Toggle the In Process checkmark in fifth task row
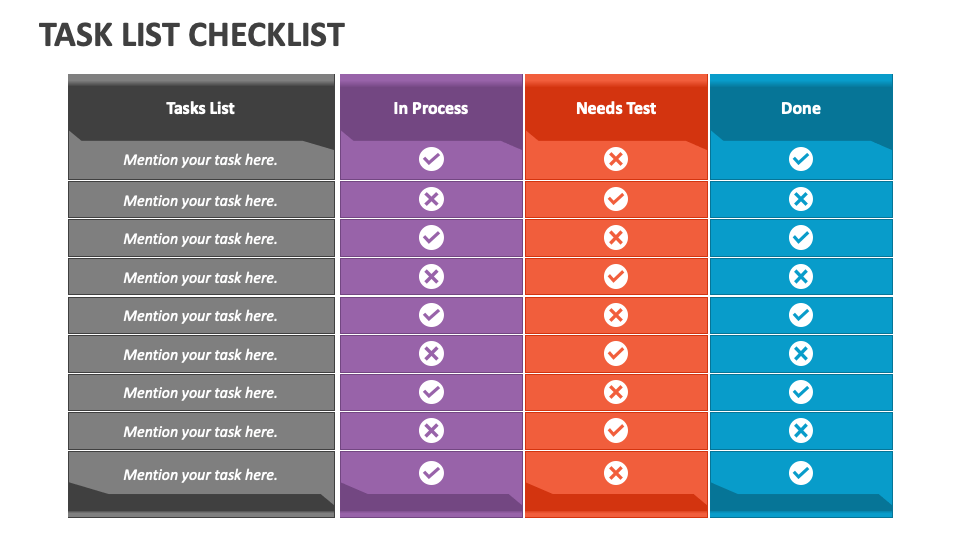Screen dimensions: 960x540 coord(432,315)
